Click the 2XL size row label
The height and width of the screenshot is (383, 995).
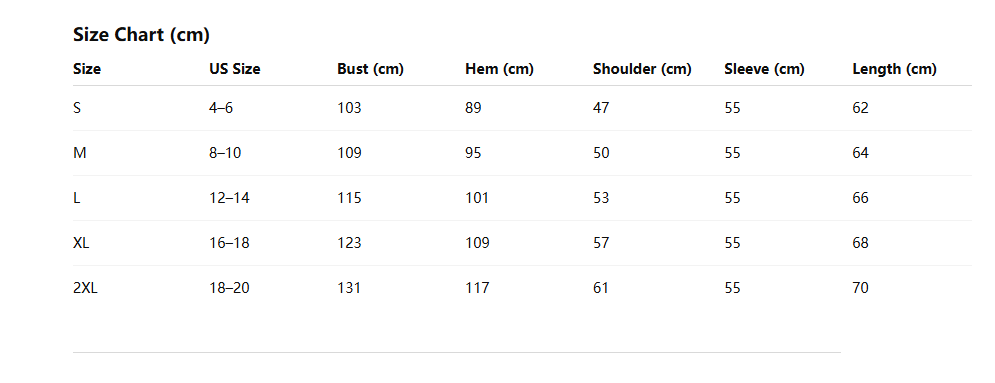85,288
